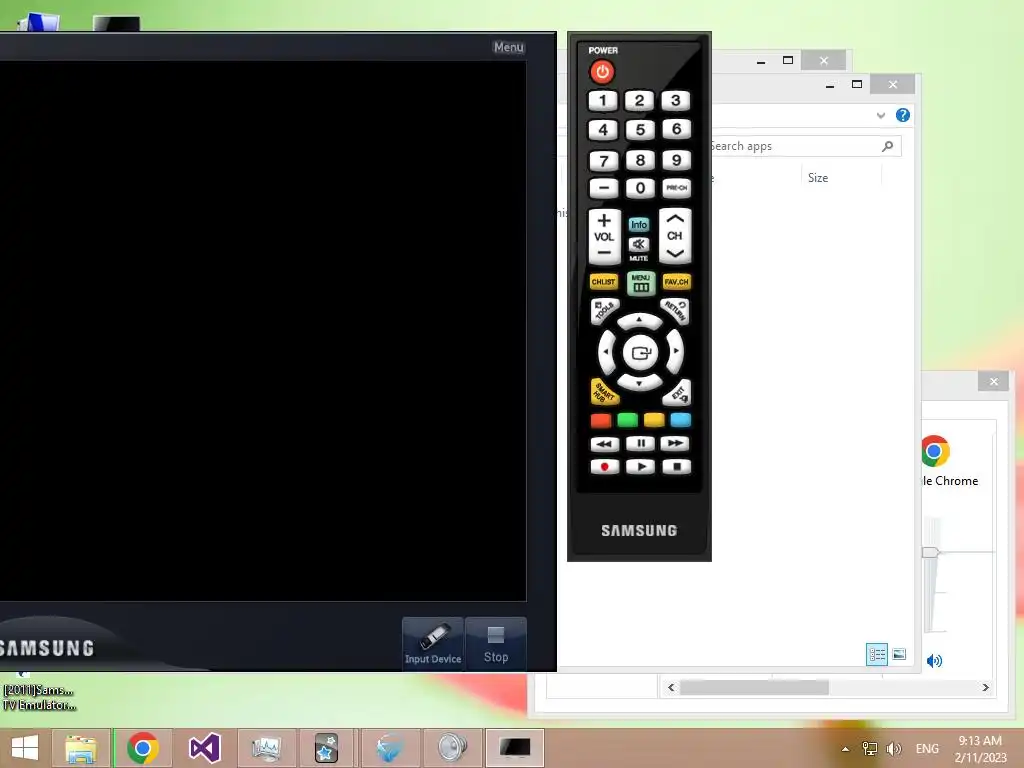This screenshot has width=1024, height=768.
Task: Click the green color key on remote
Action: point(628,420)
